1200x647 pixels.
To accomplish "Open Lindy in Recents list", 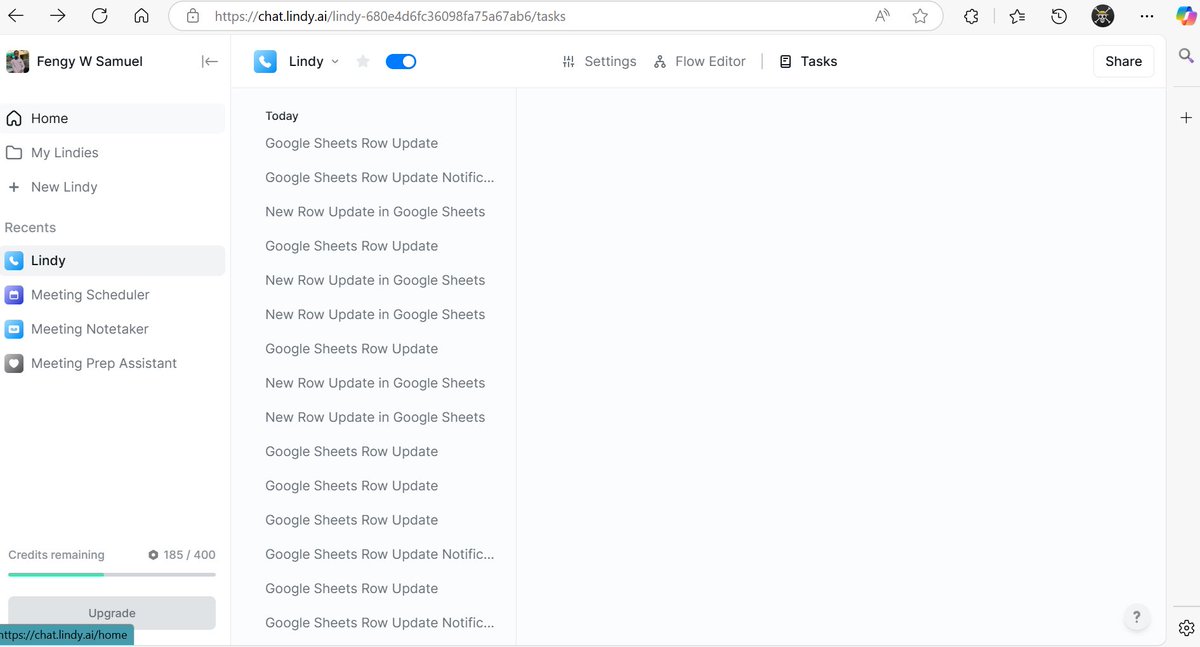I will [113, 261].
